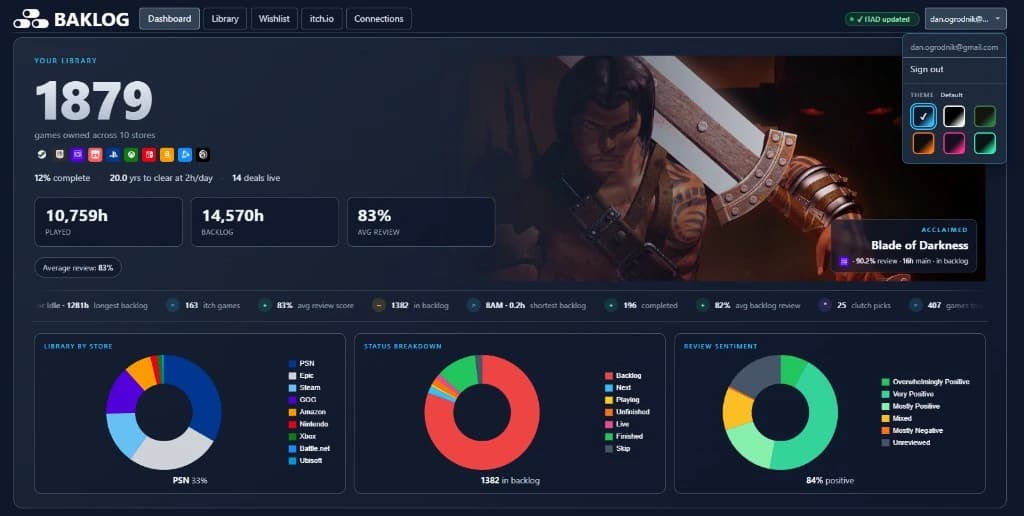Open the itch.io tab

coord(322,19)
